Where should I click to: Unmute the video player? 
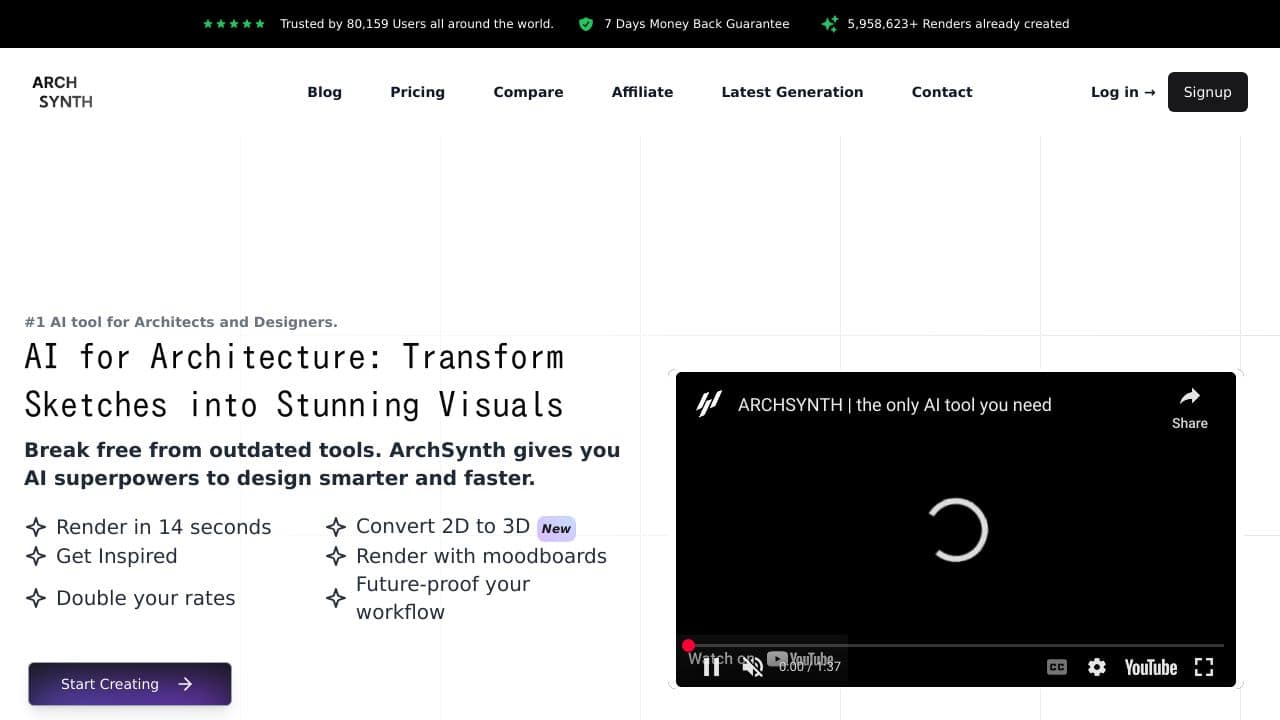coord(753,667)
